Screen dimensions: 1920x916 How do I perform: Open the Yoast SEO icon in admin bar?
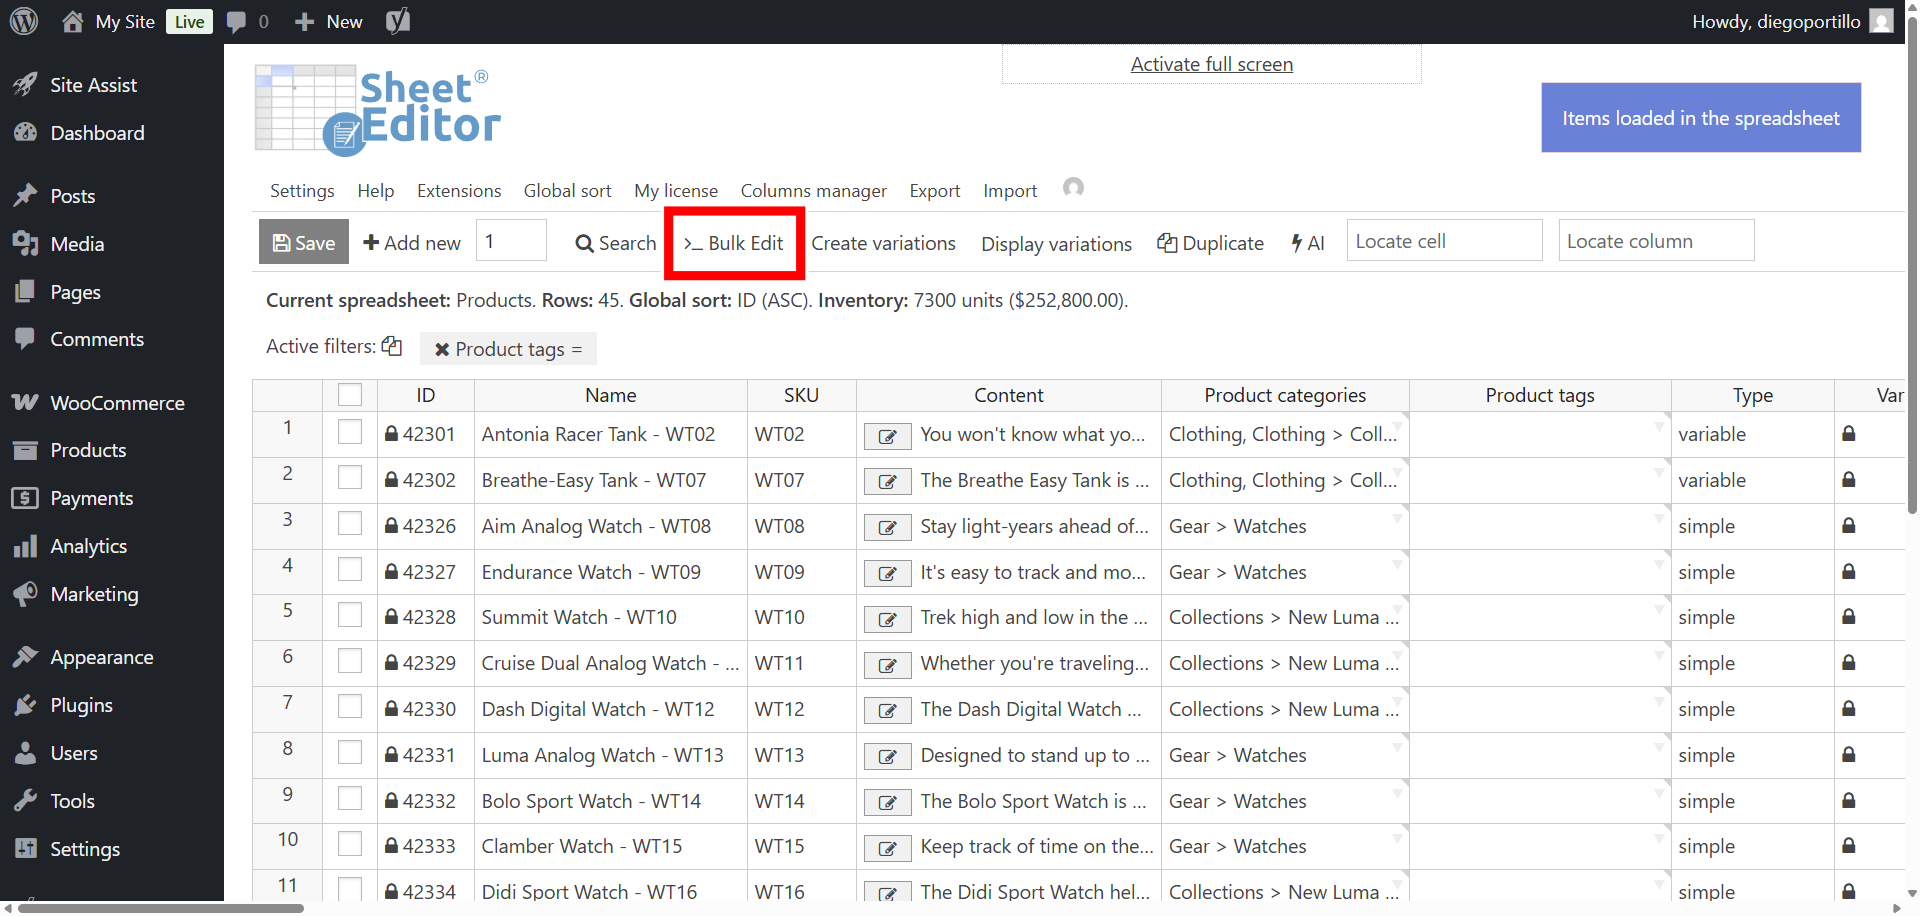tap(398, 21)
